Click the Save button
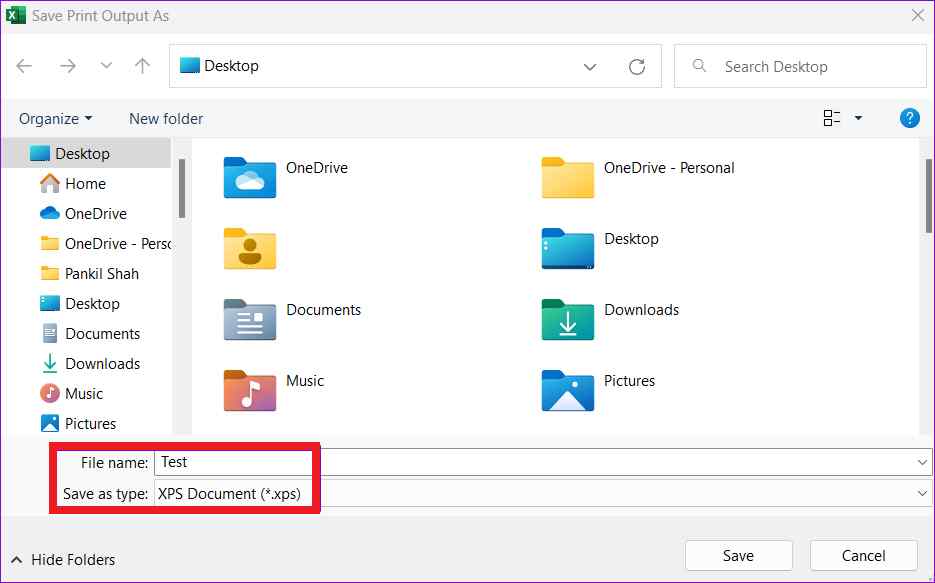The width and height of the screenshot is (935, 583). pyautogui.click(x=739, y=556)
